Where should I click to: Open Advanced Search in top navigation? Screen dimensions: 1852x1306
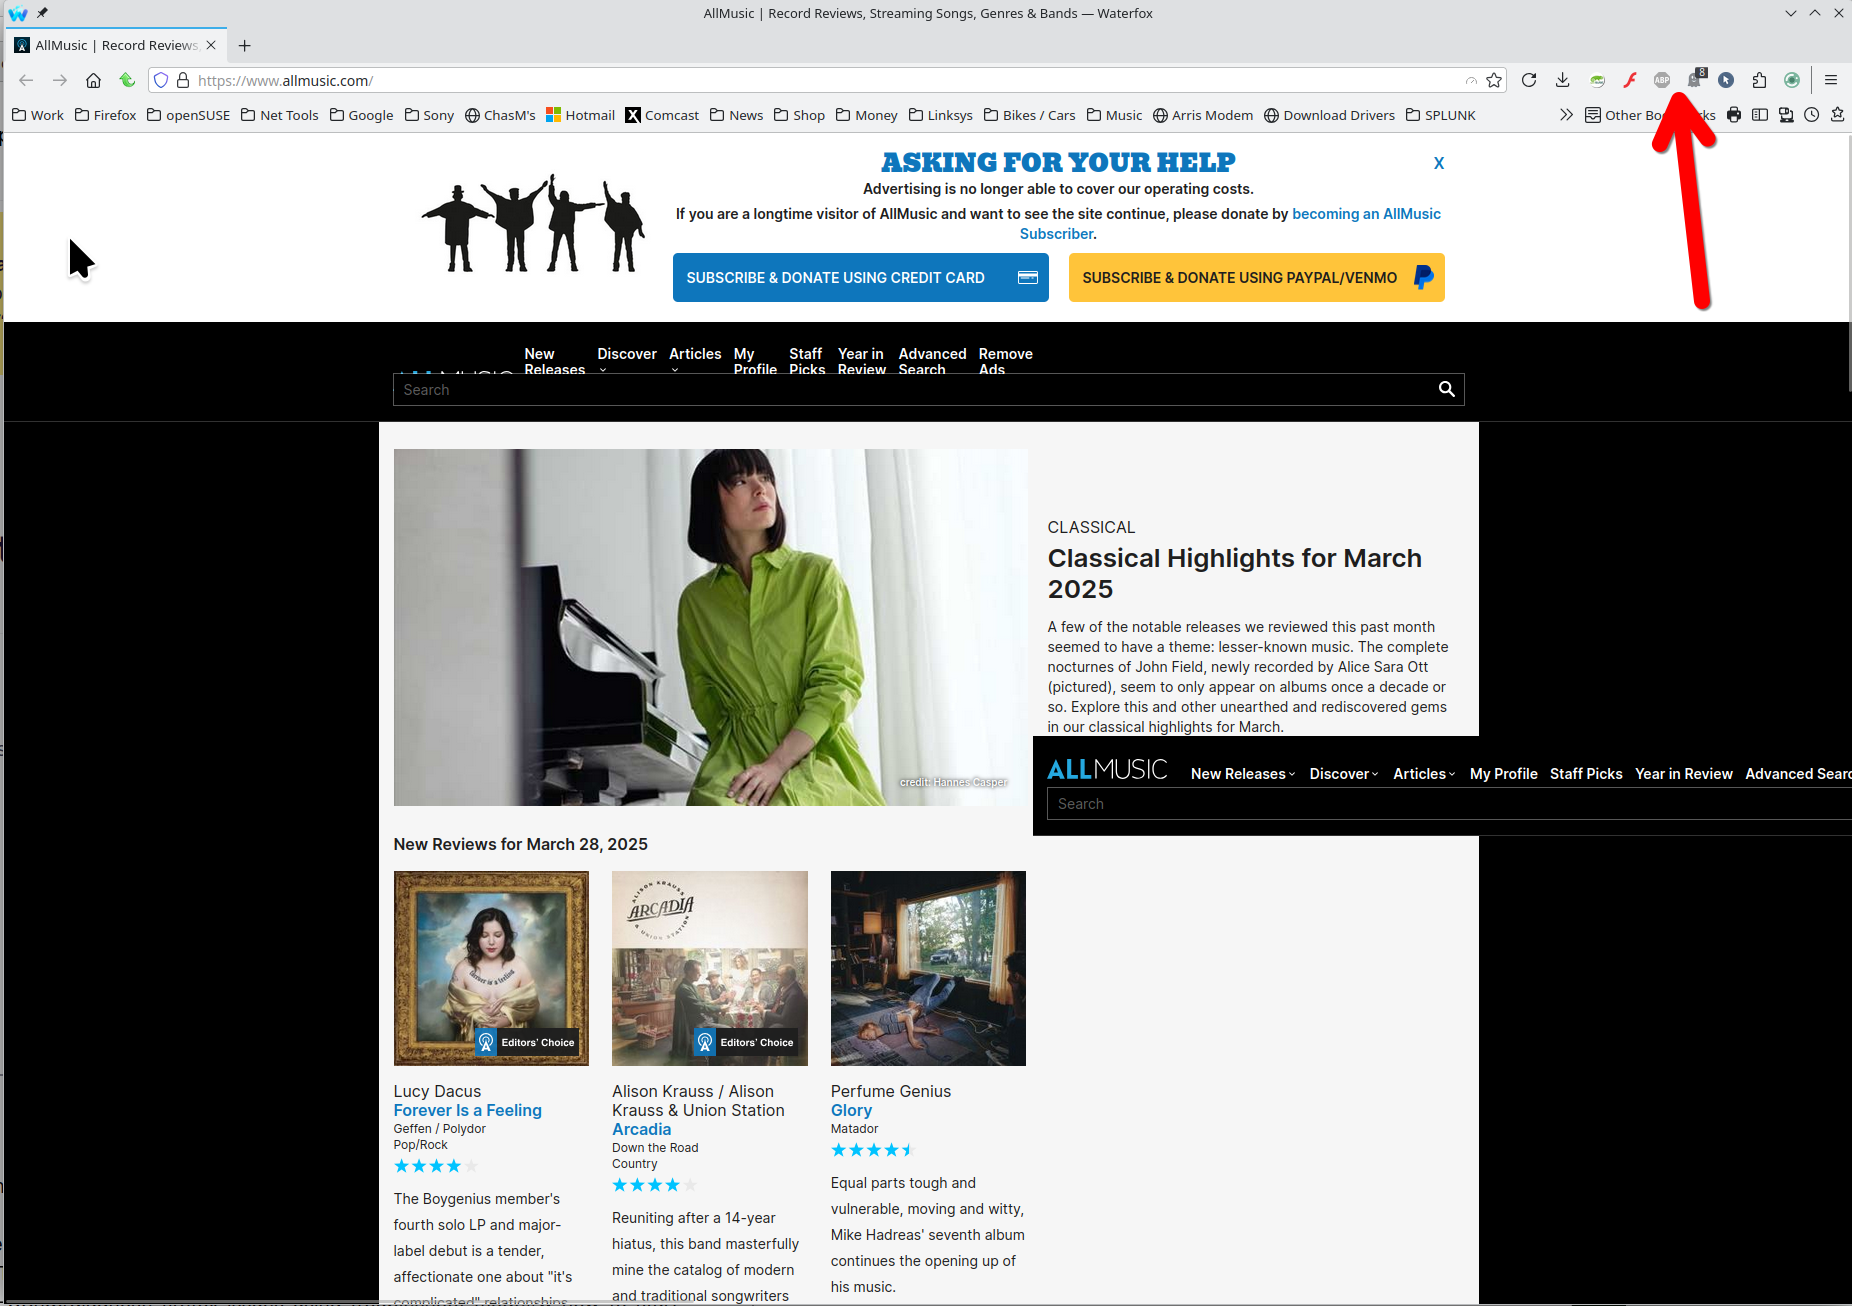[x=932, y=361]
